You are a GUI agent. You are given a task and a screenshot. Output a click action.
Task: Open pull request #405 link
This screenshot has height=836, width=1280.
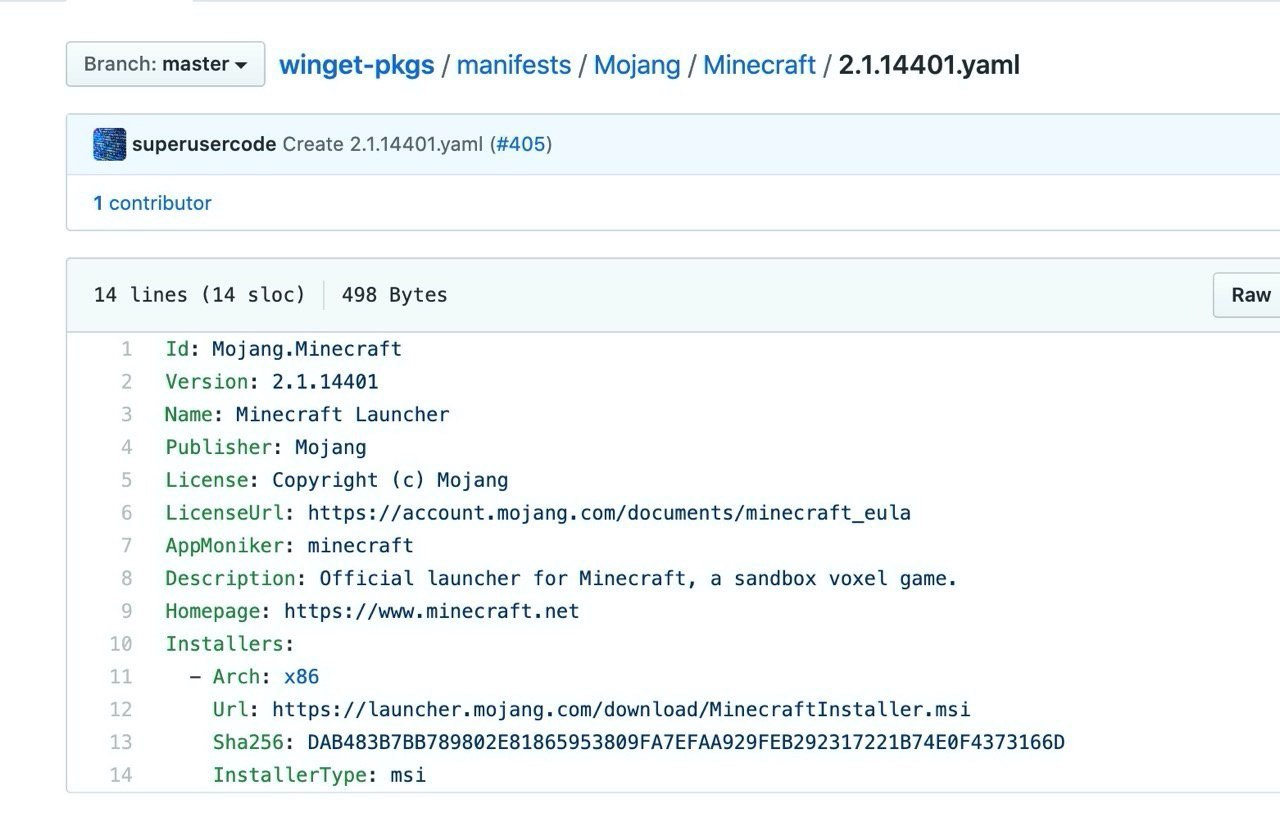521,144
